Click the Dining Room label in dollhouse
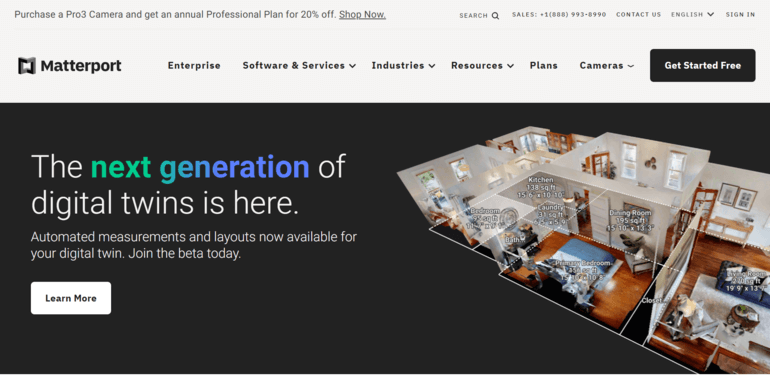 (630, 221)
